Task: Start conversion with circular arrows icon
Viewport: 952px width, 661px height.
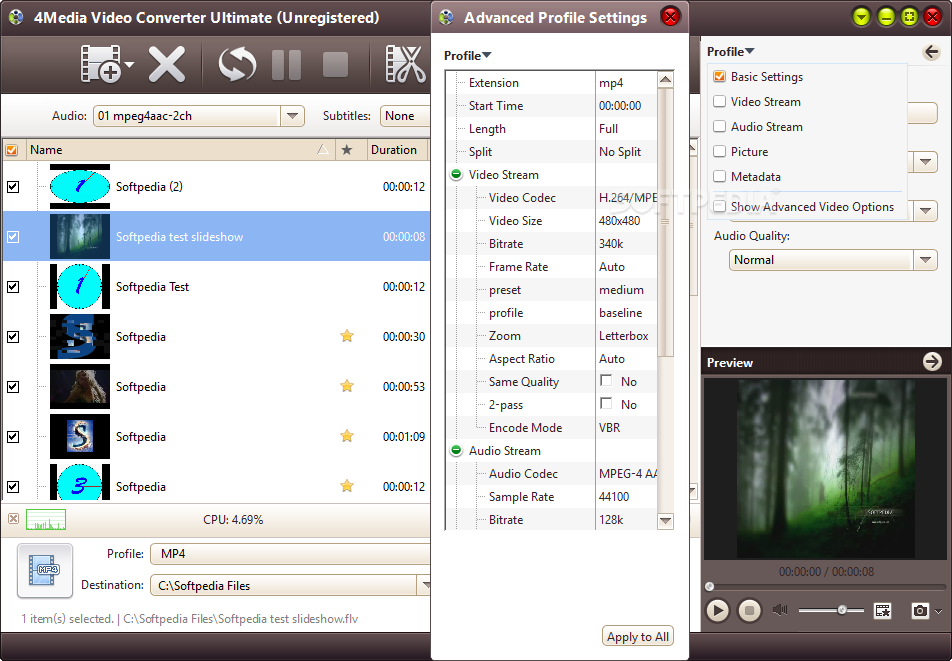Action: pos(237,64)
